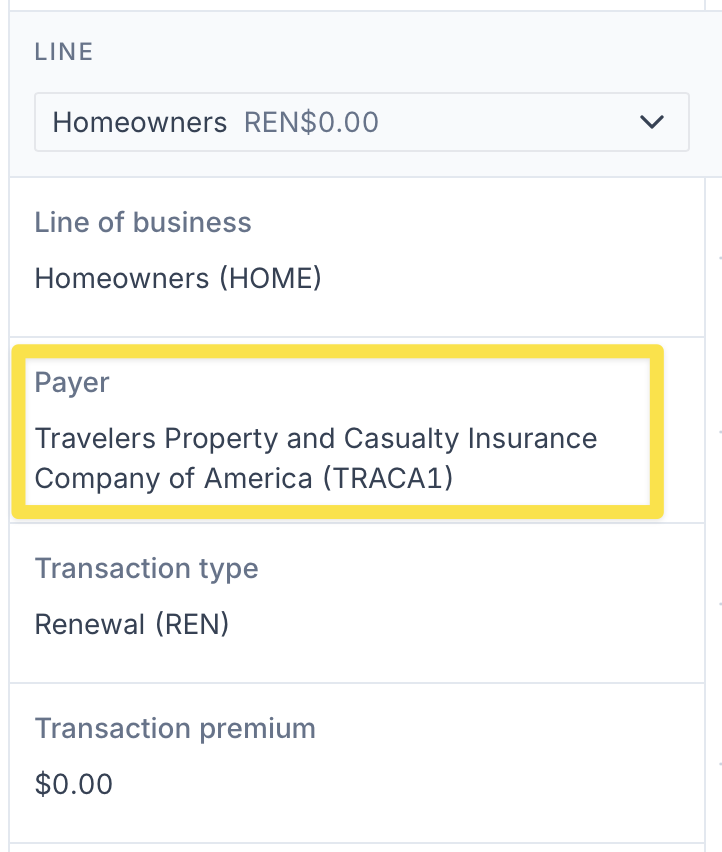Click the word Homeowners in the Line dropdown
The image size is (722, 852).
(140, 122)
